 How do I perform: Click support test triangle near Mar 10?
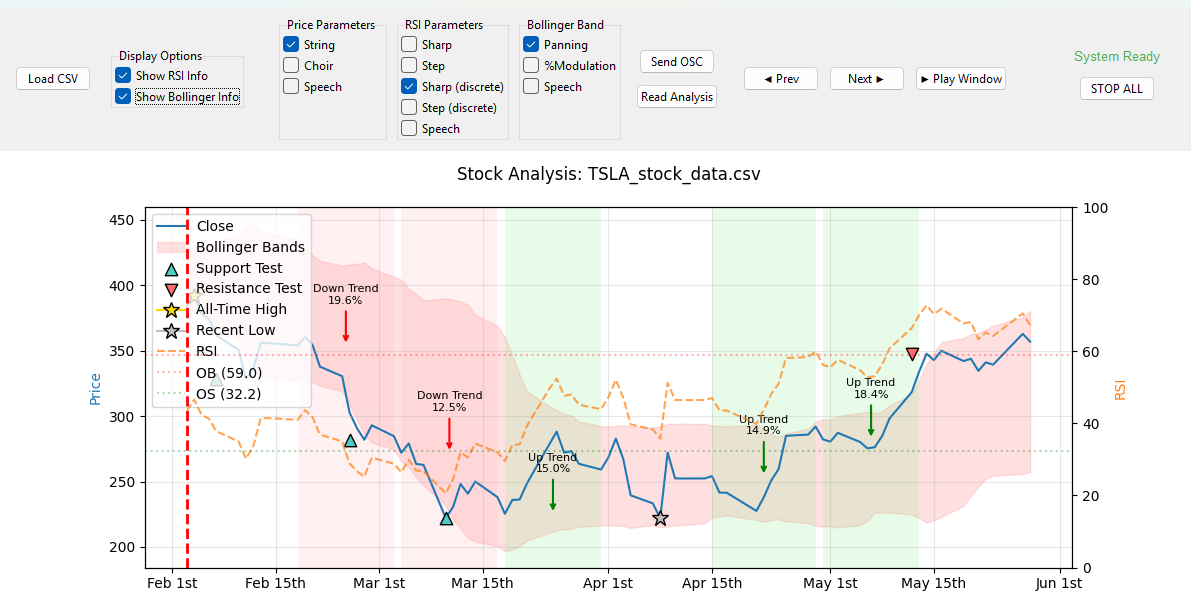tap(446, 518)
